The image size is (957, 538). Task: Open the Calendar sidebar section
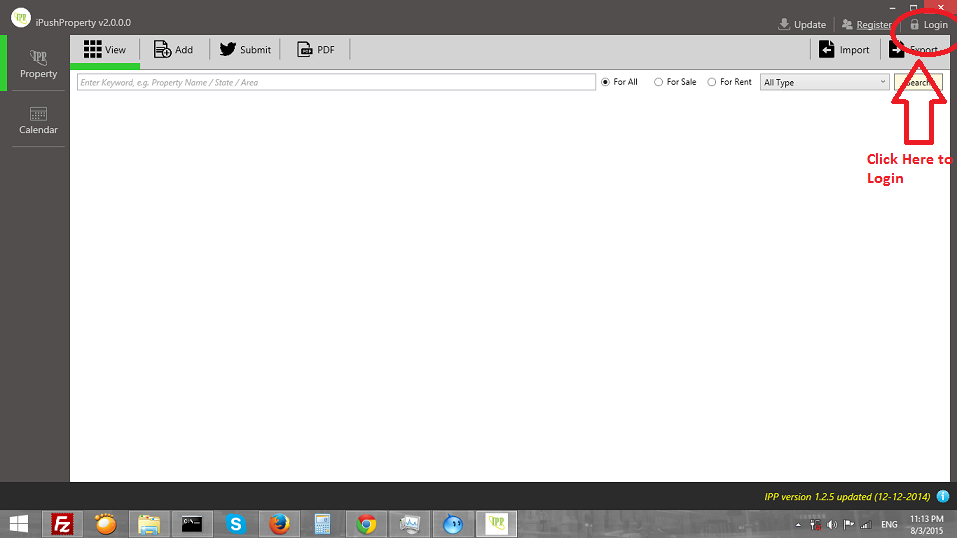tap(38, 120)
